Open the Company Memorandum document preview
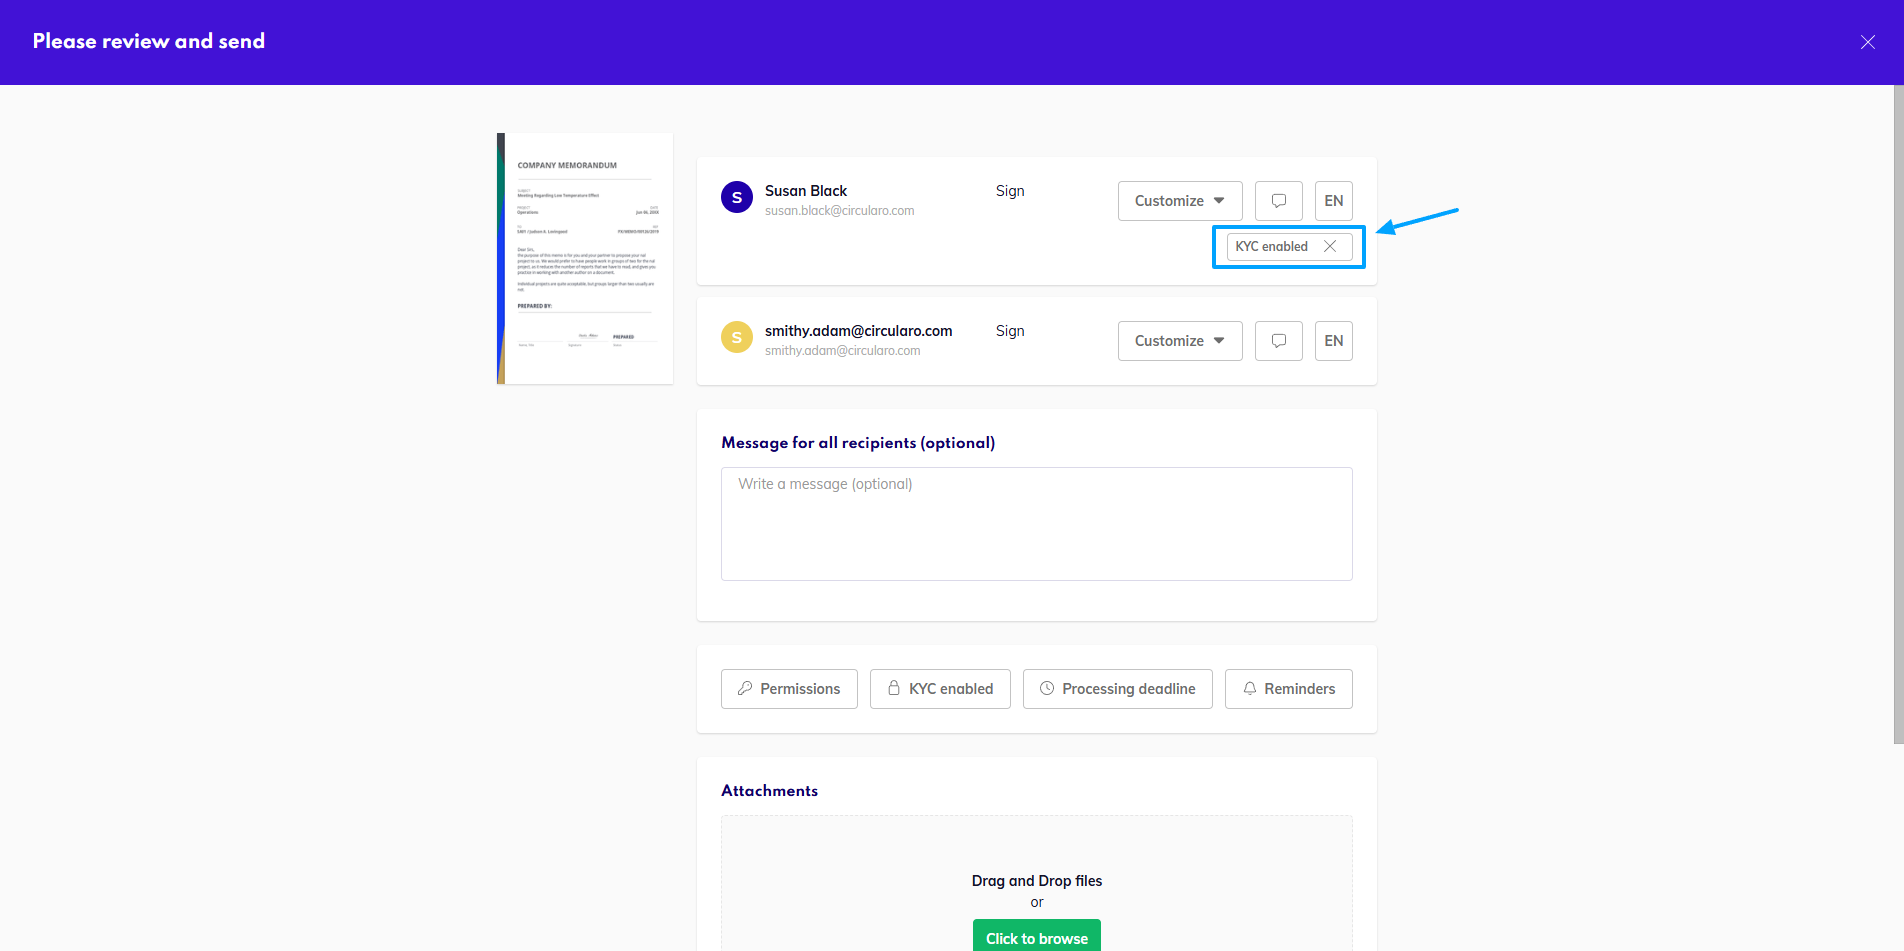Viewport: 1904px width, 951px height. click(585, 258)
